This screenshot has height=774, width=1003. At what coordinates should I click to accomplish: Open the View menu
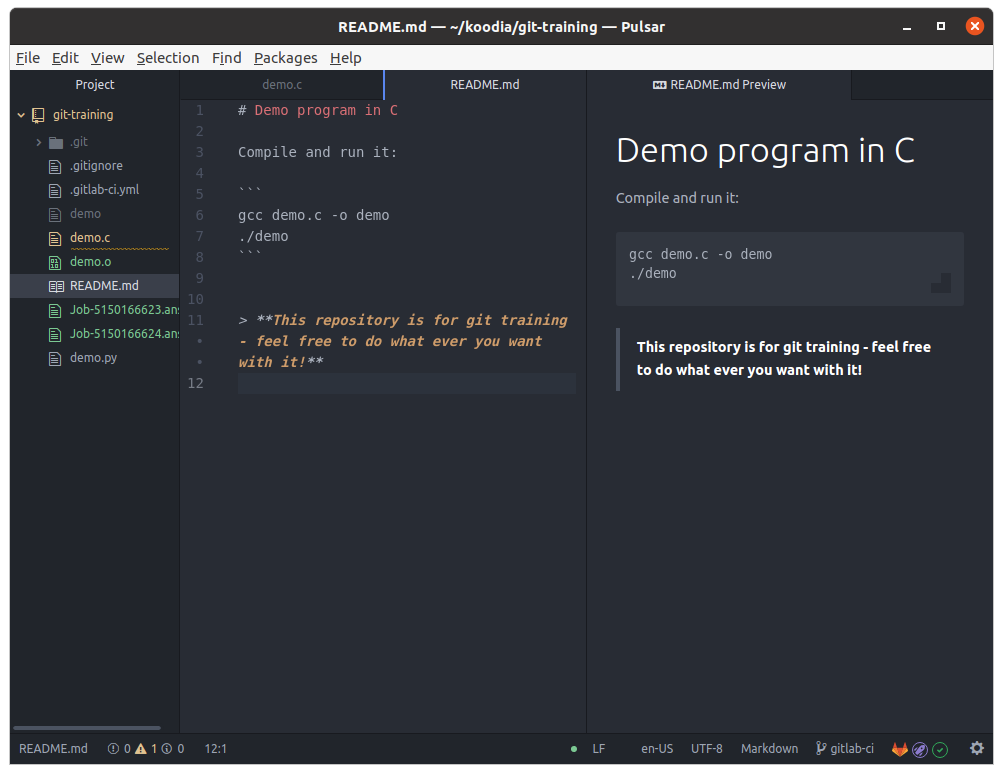107,58
